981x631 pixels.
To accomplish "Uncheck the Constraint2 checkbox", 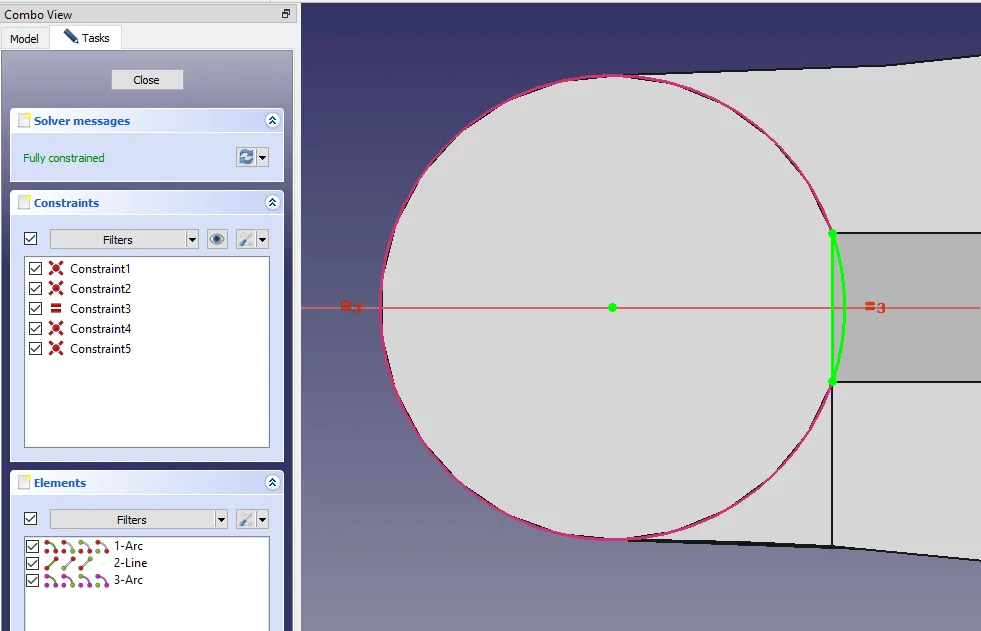I will pyautogui.click(x=36, y=289).
